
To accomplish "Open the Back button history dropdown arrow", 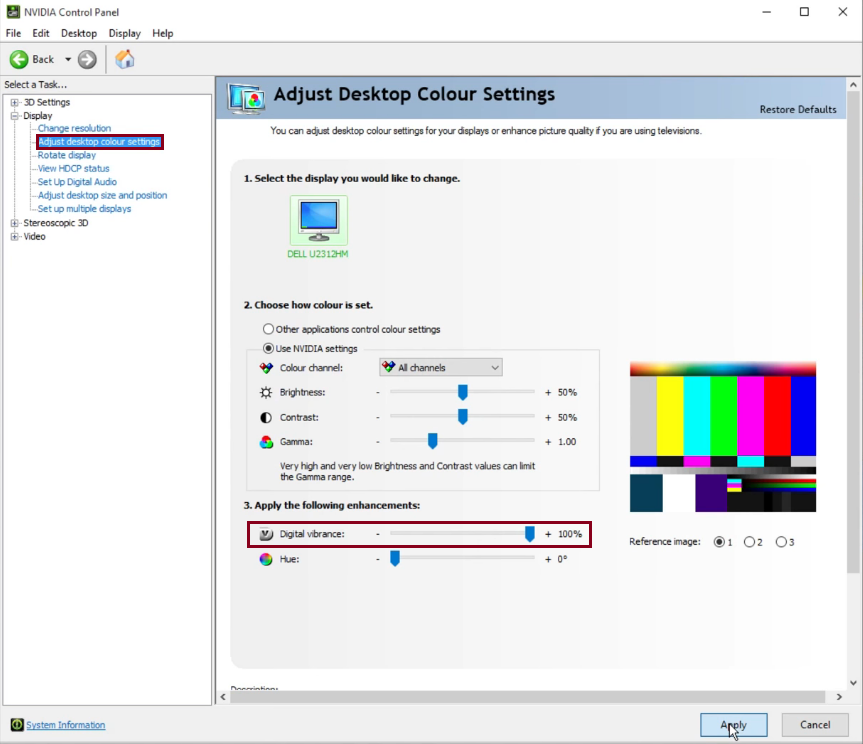I will click(x=68, y=59).
